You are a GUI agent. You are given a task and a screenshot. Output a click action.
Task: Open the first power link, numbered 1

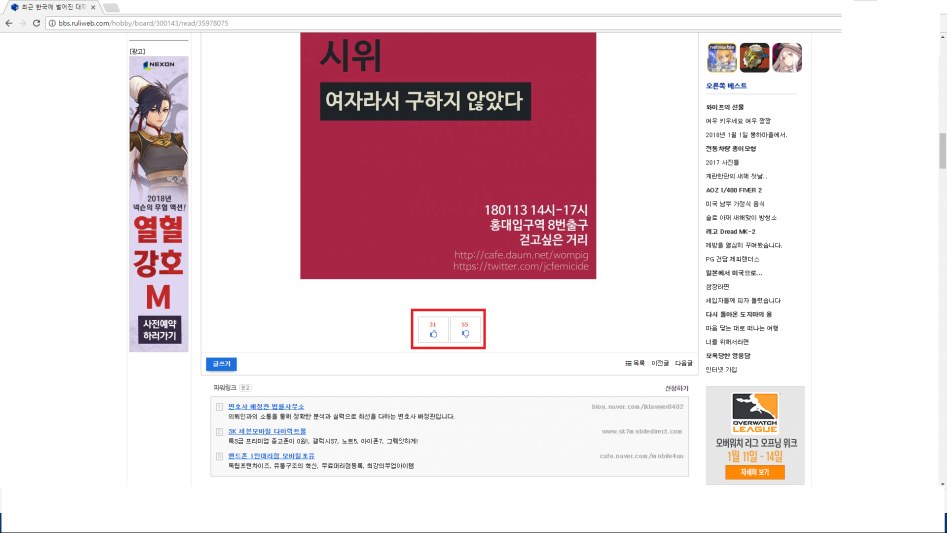(266, 407)
